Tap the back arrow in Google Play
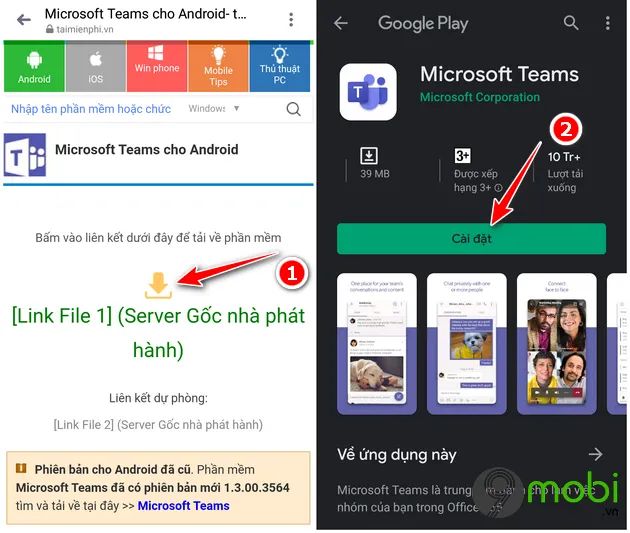This screenshot has width=630, height=533. pos(341,23)
